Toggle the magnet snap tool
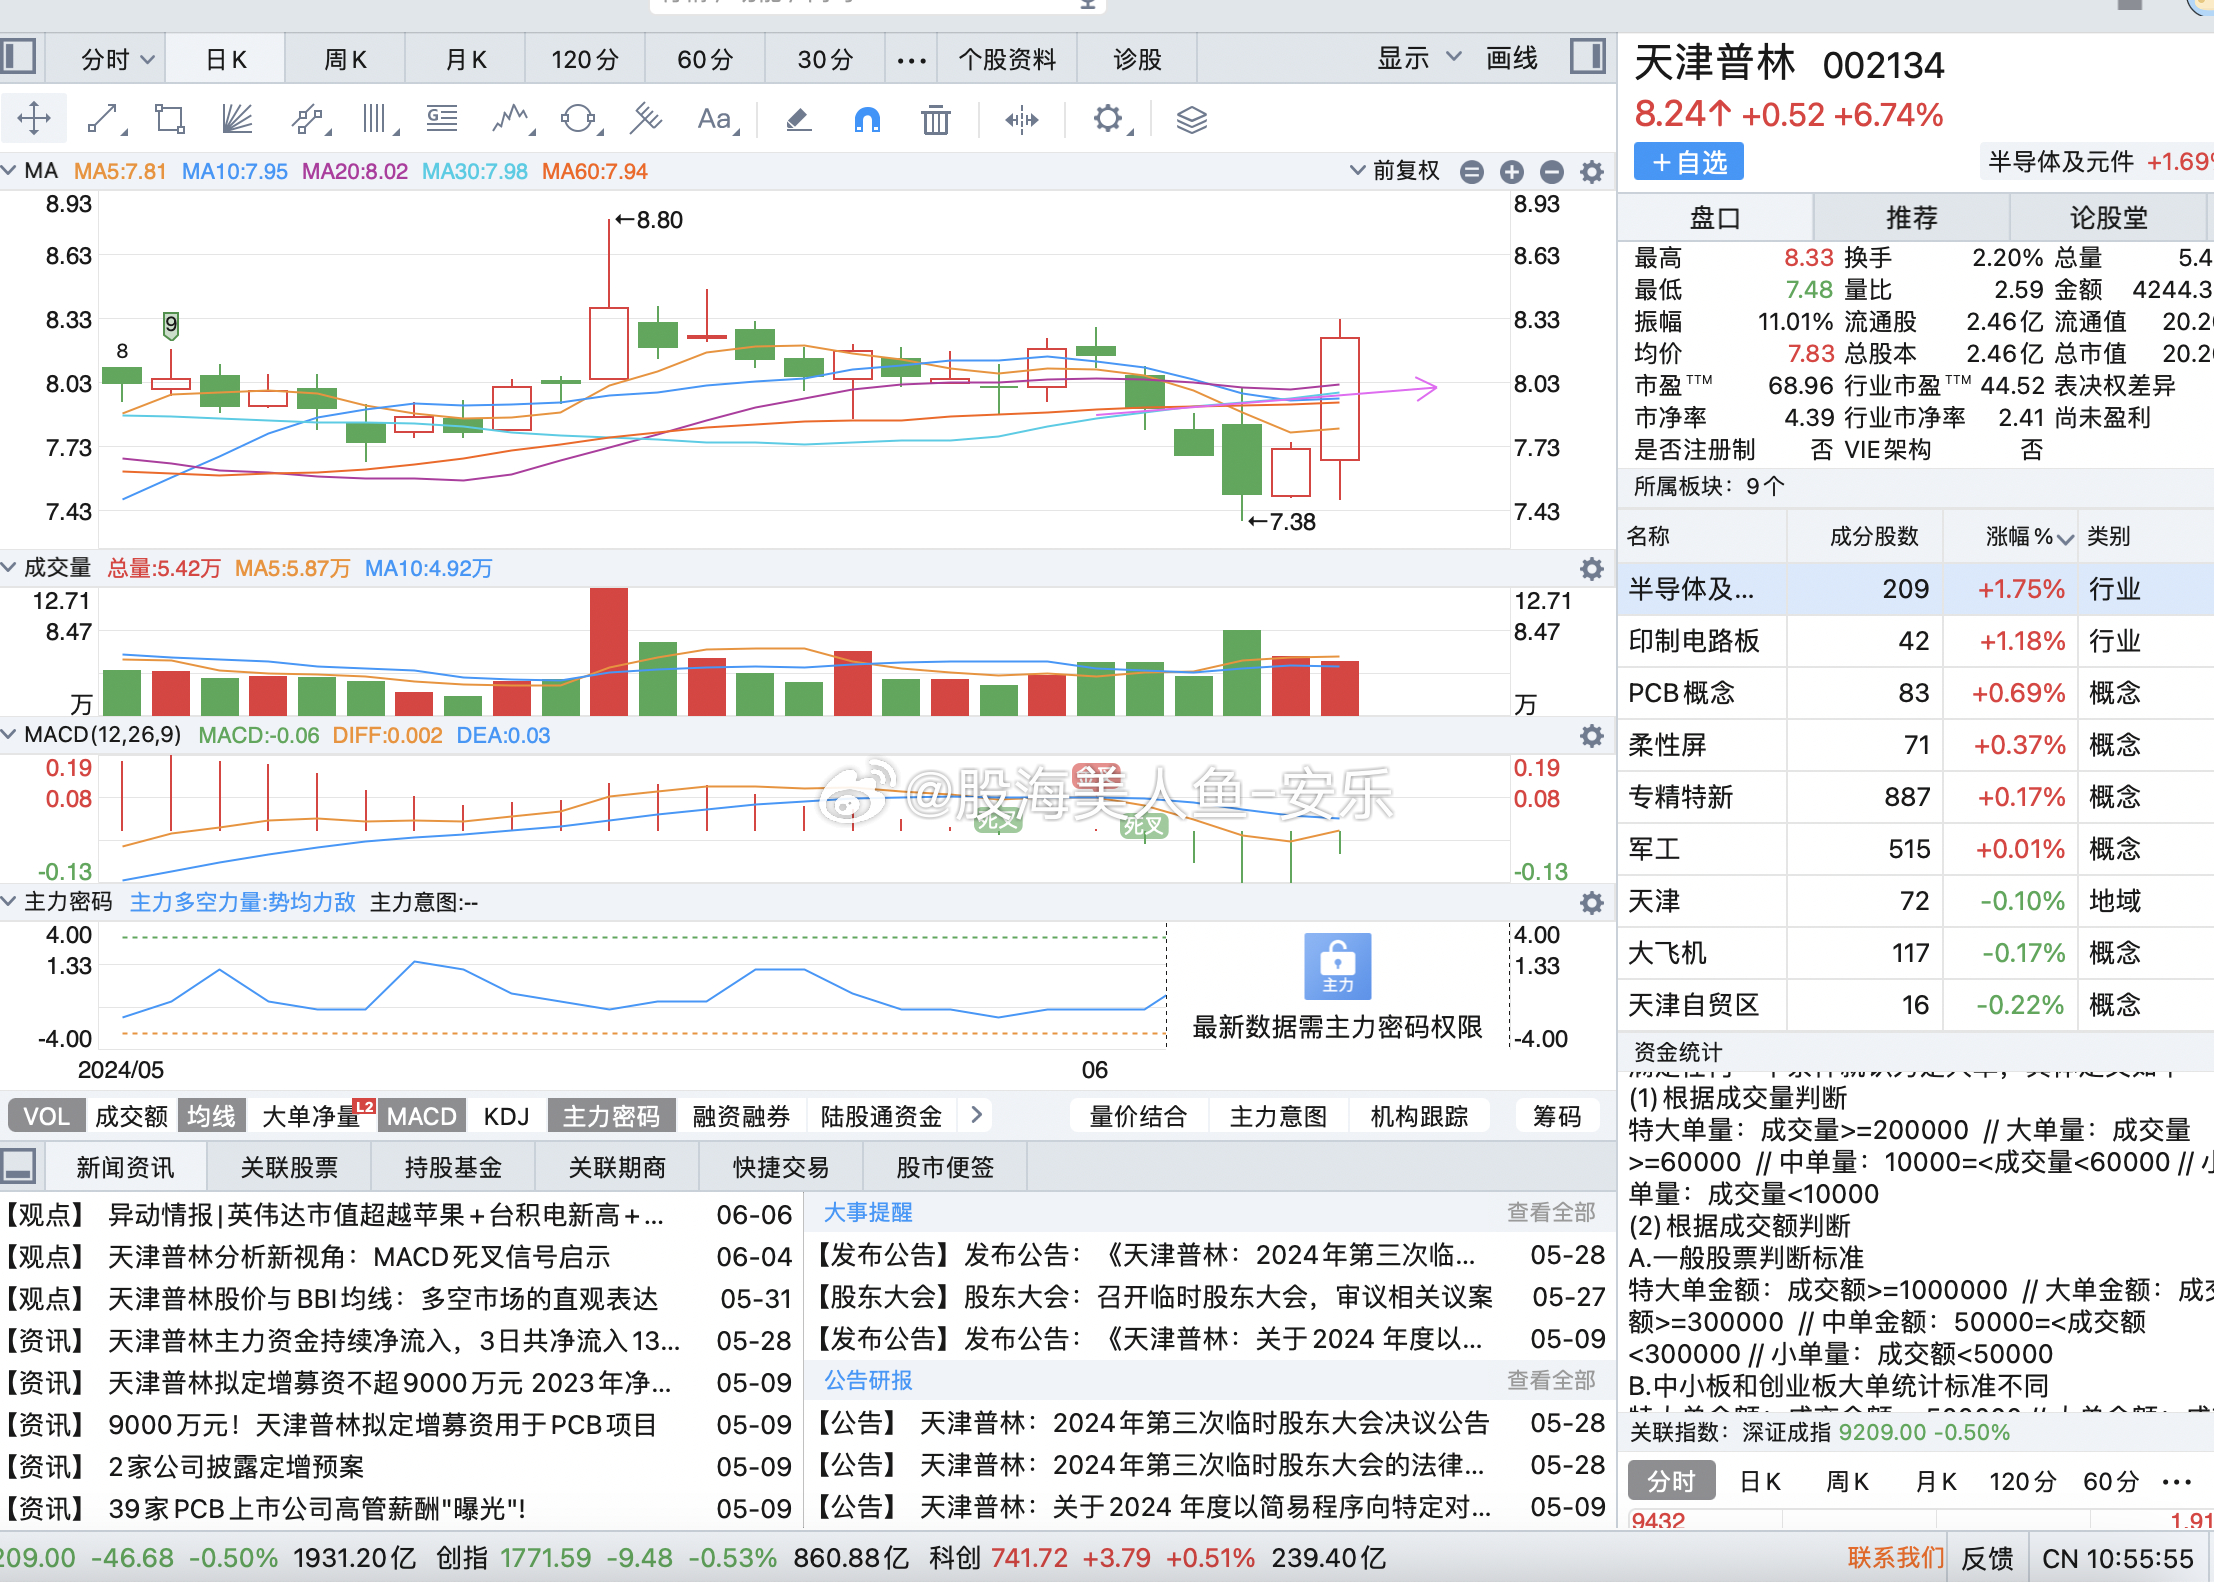 point(867,120)
